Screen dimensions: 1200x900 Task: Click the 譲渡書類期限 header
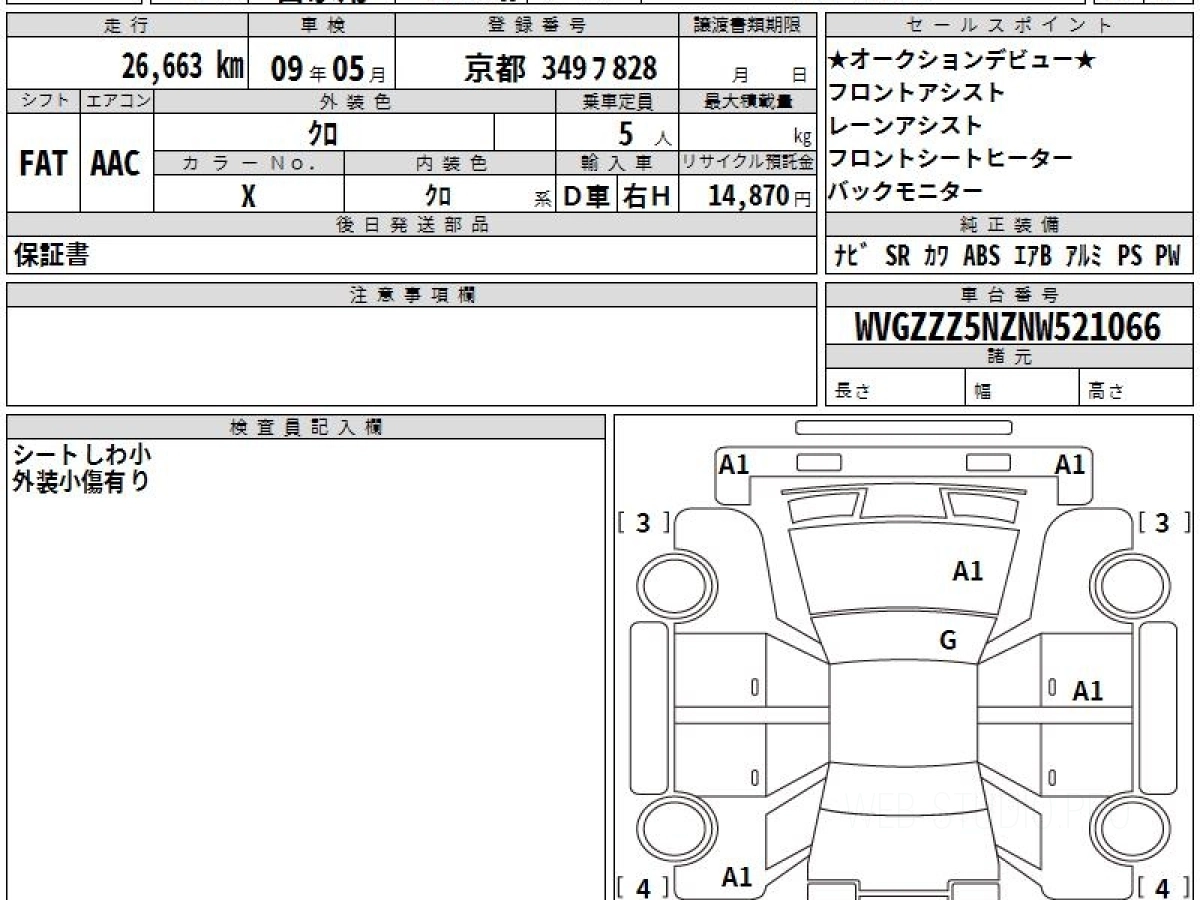point(748,26)
